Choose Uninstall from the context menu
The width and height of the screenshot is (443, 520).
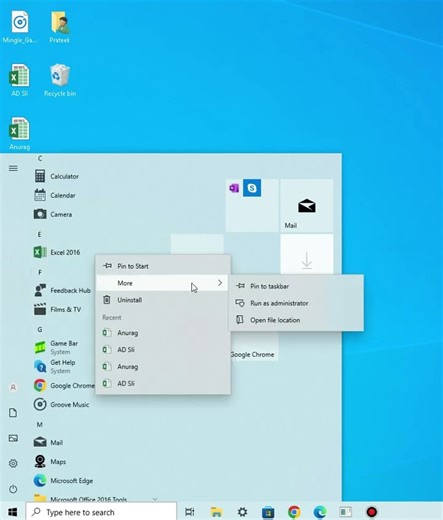pyautogui.click(x=163, y=300)
